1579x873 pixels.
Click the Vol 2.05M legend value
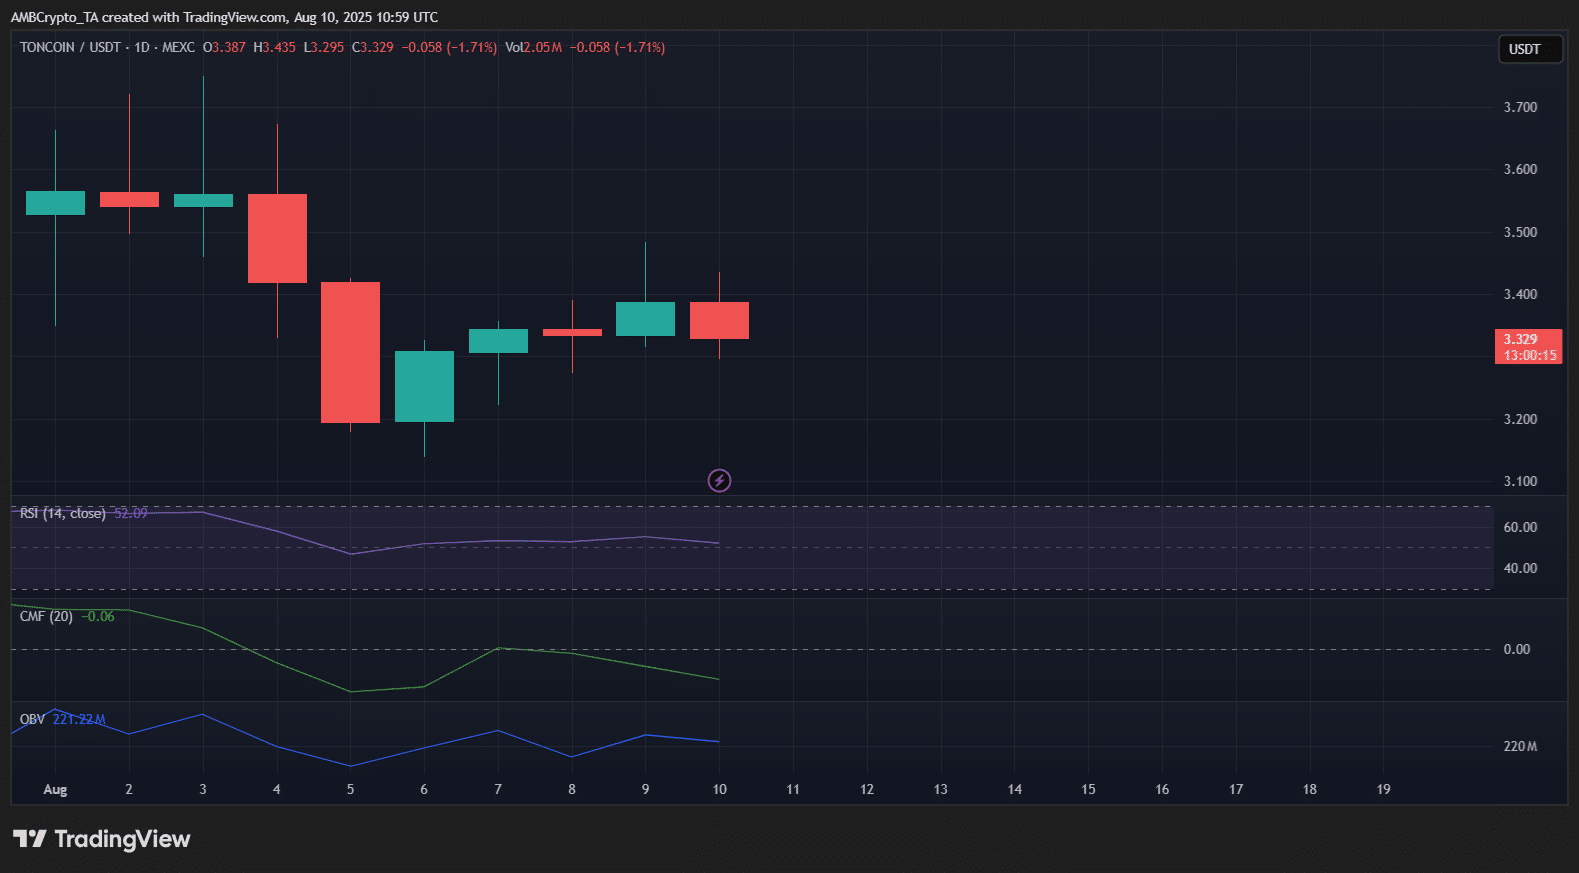coord(534,47)
